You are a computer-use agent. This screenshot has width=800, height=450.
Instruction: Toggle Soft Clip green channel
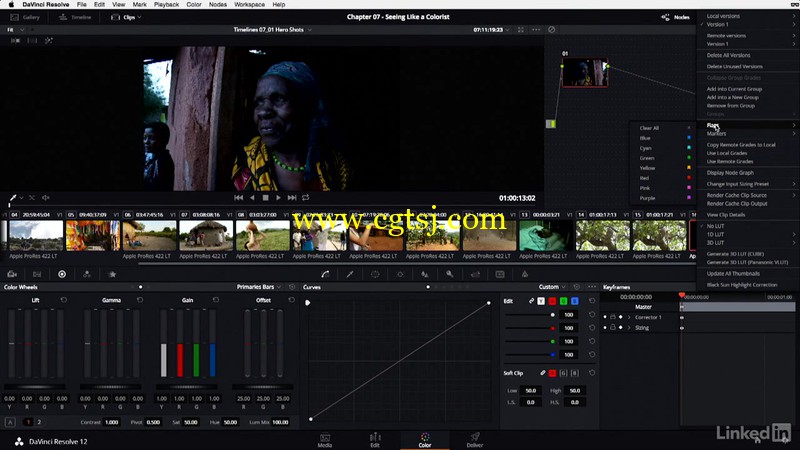pos(563,373)
